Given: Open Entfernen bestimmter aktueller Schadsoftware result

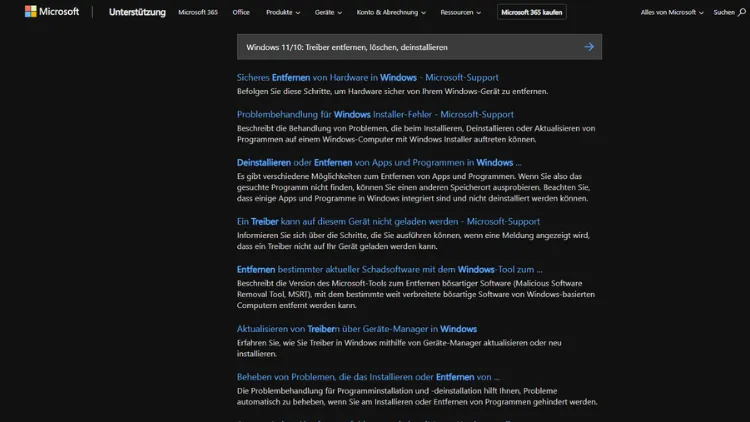Looking at the screenshot, I should tap(389, 269).
